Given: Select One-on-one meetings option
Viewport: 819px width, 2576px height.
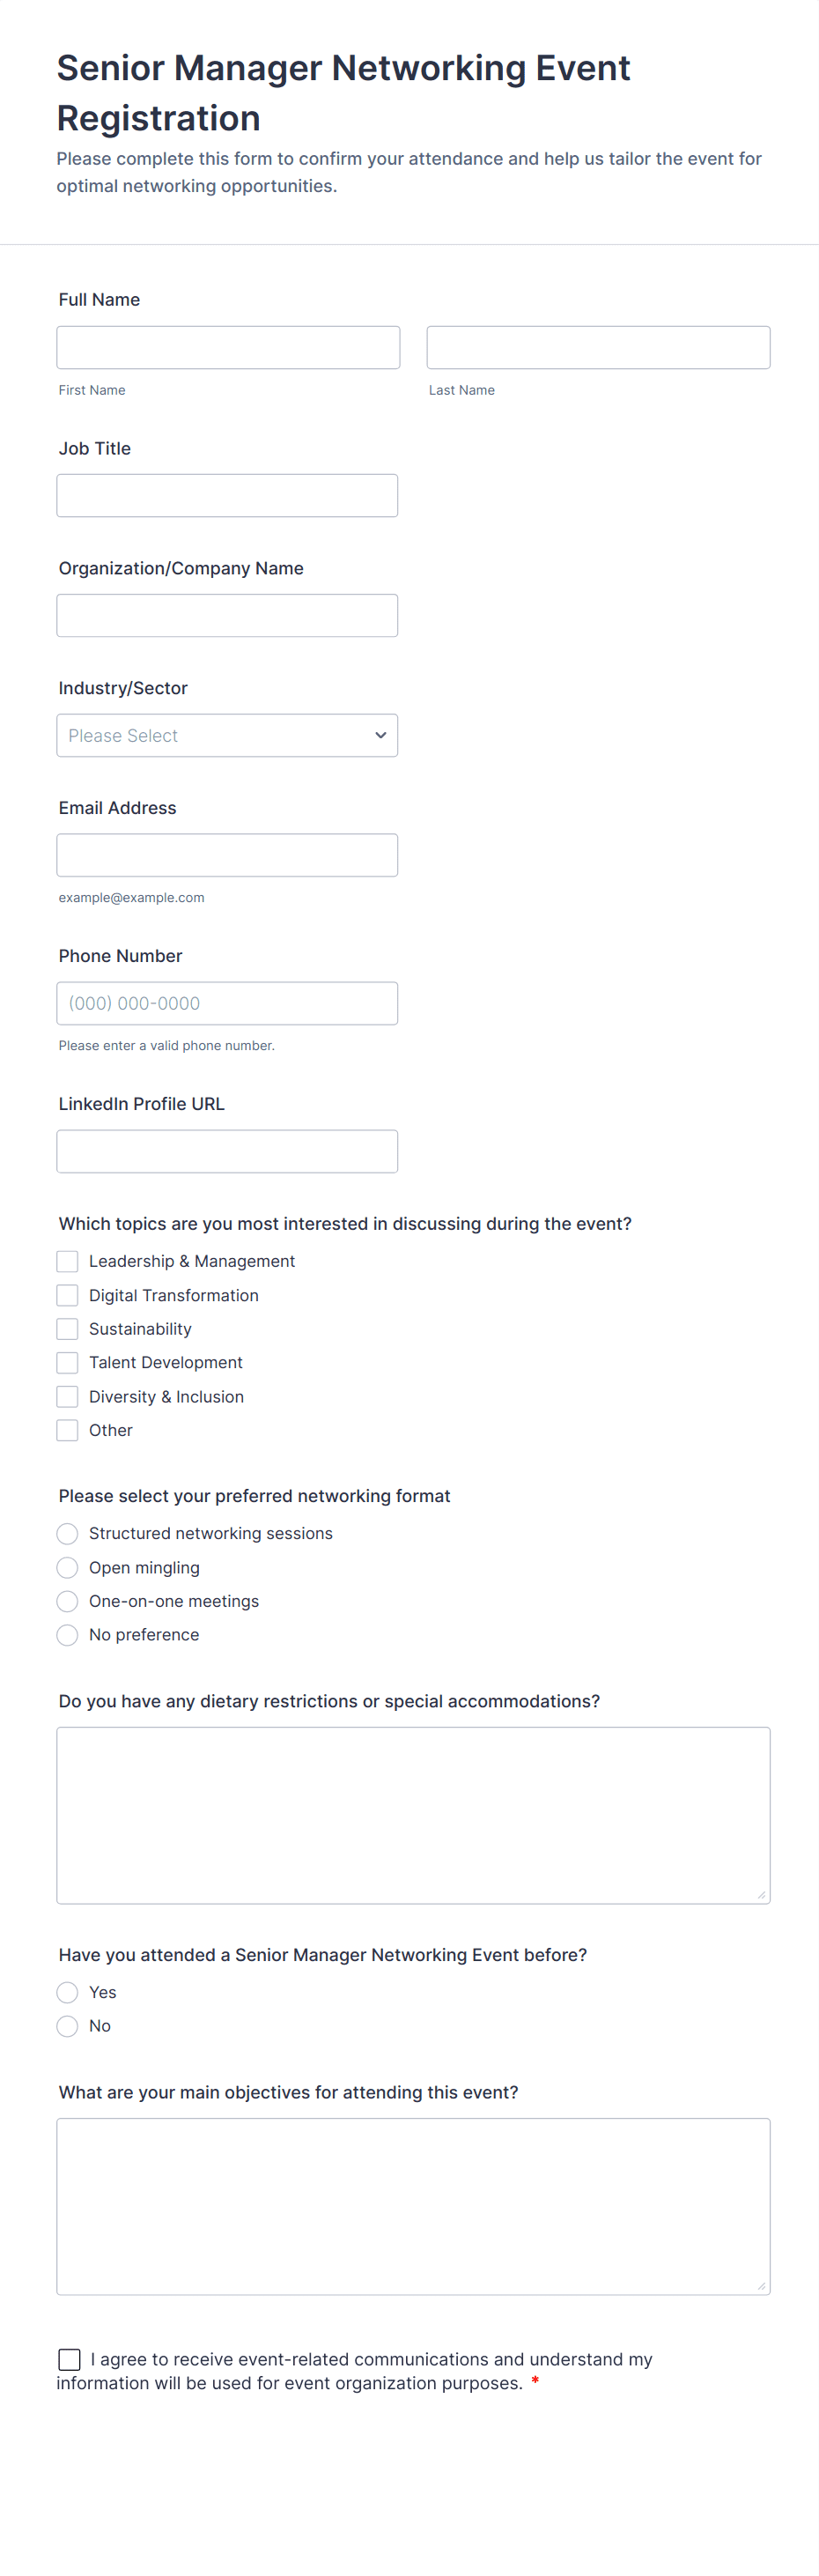Looking at the screenshot, I should click(67, 1601).
